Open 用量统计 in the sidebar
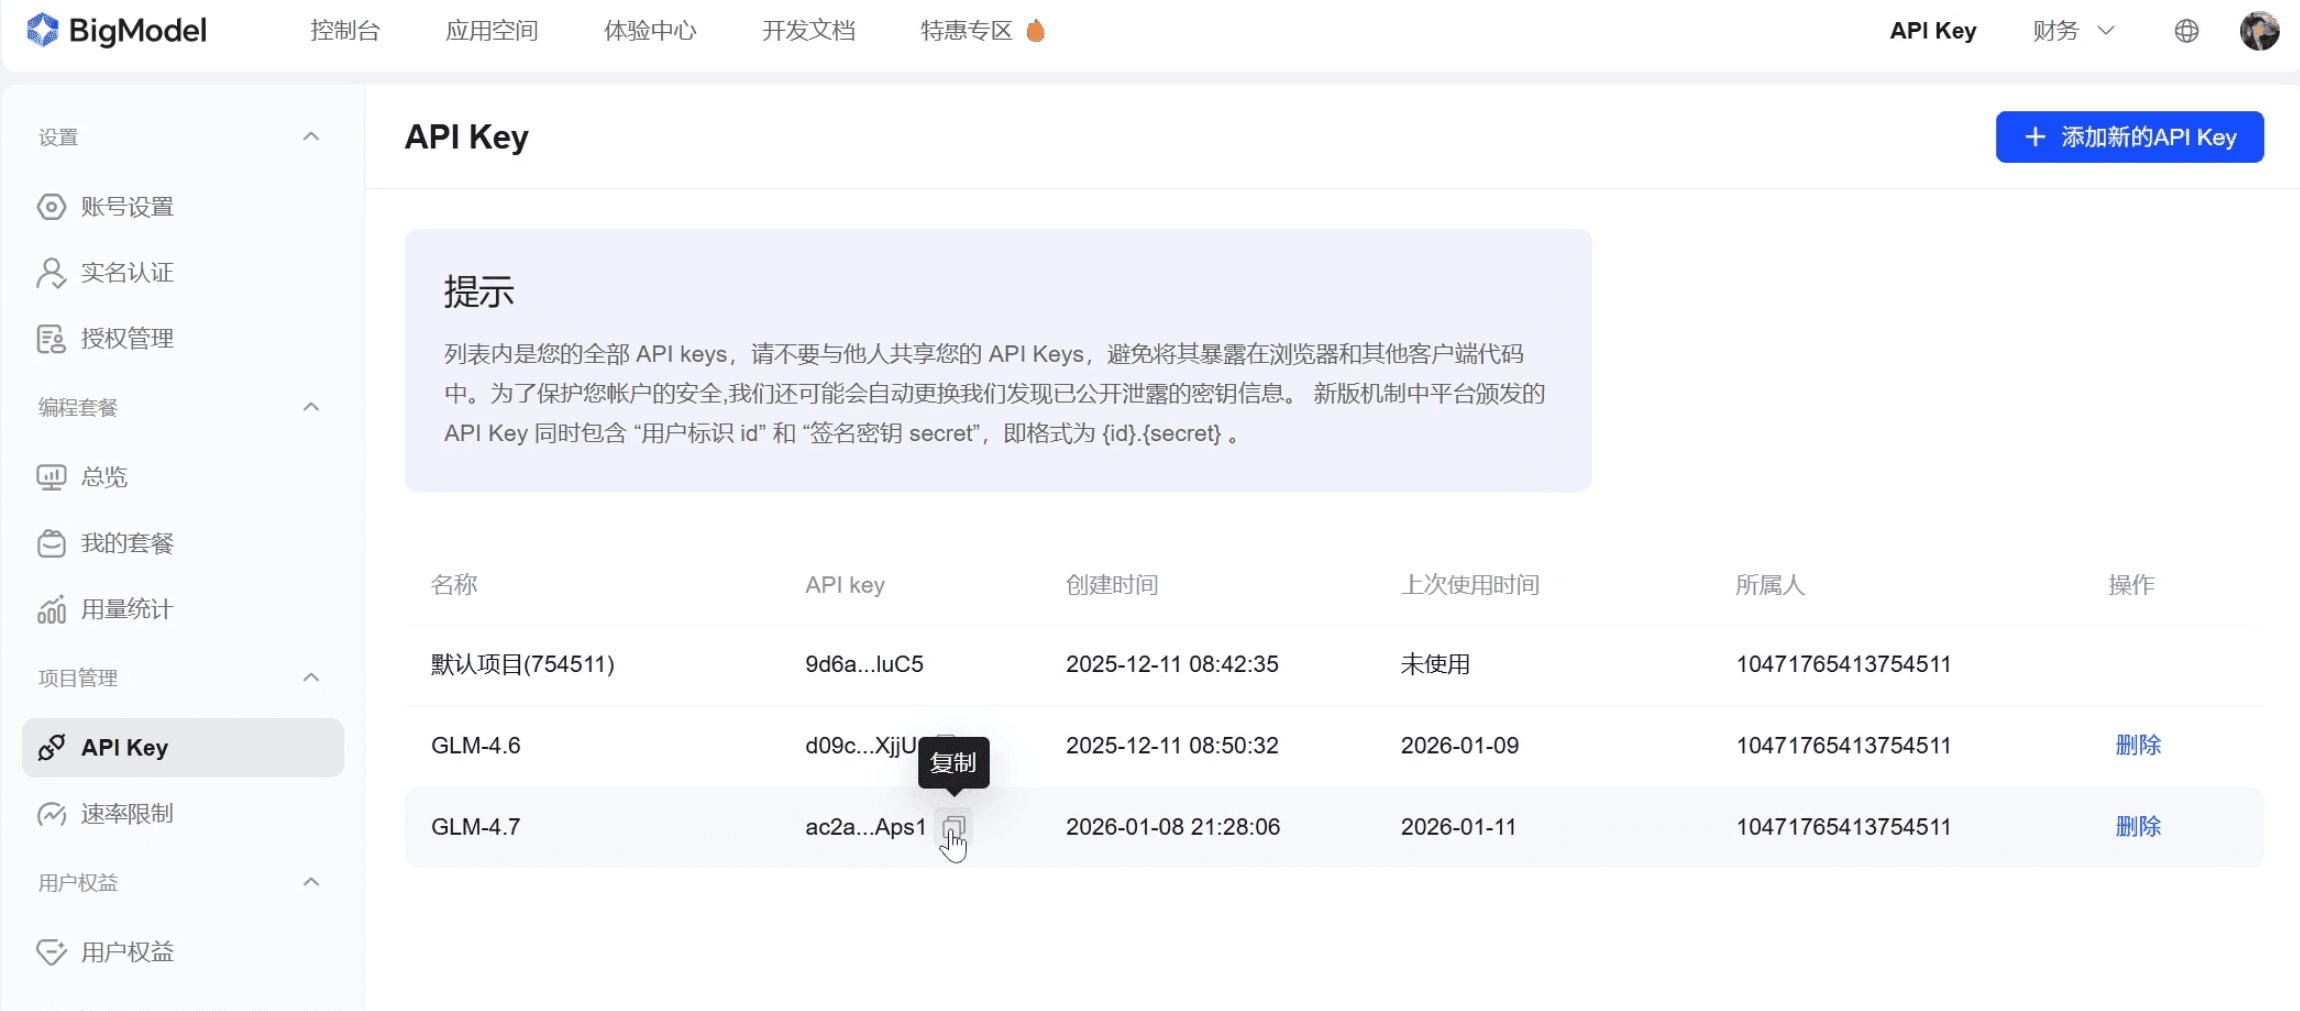Screen dimensions: 2300x1011 (126, 609)
